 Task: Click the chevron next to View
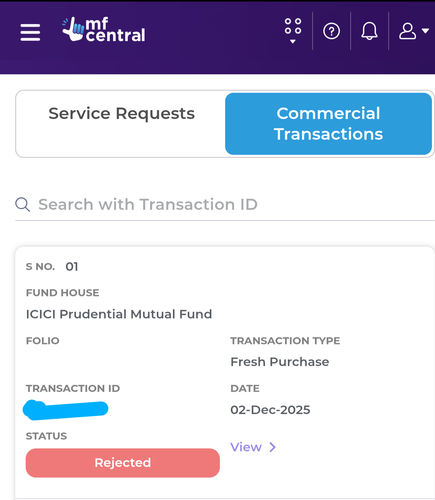pos(273,447)
